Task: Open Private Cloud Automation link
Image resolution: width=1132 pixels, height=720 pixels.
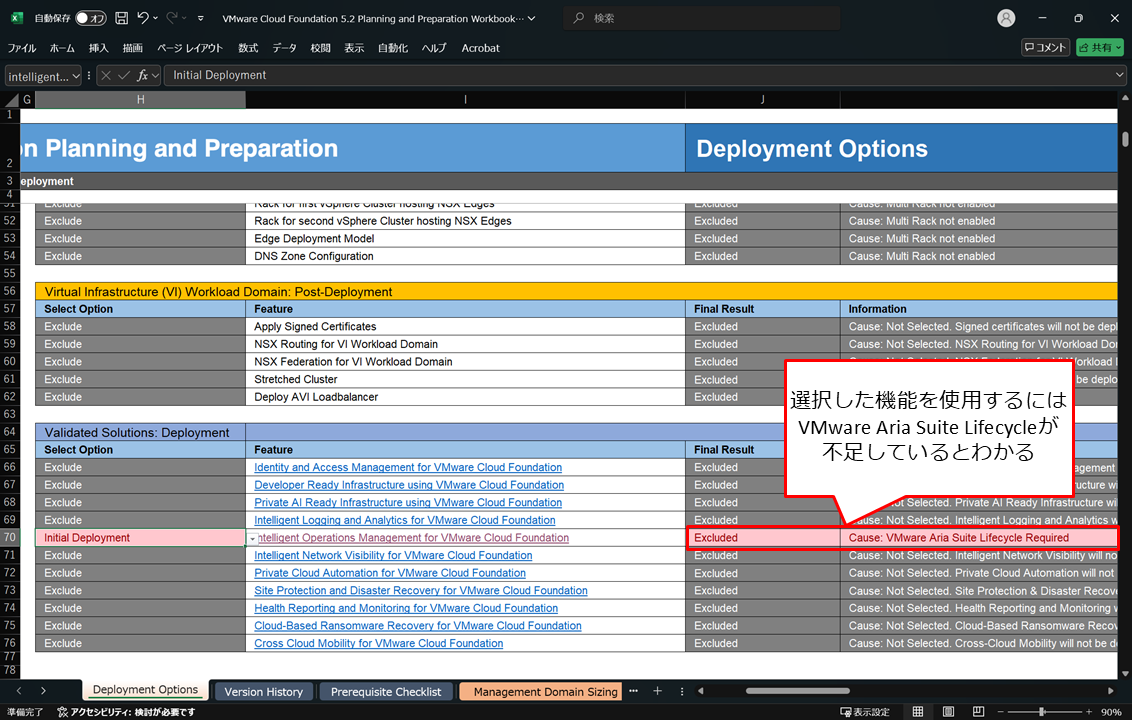Action: coord(390,573)
